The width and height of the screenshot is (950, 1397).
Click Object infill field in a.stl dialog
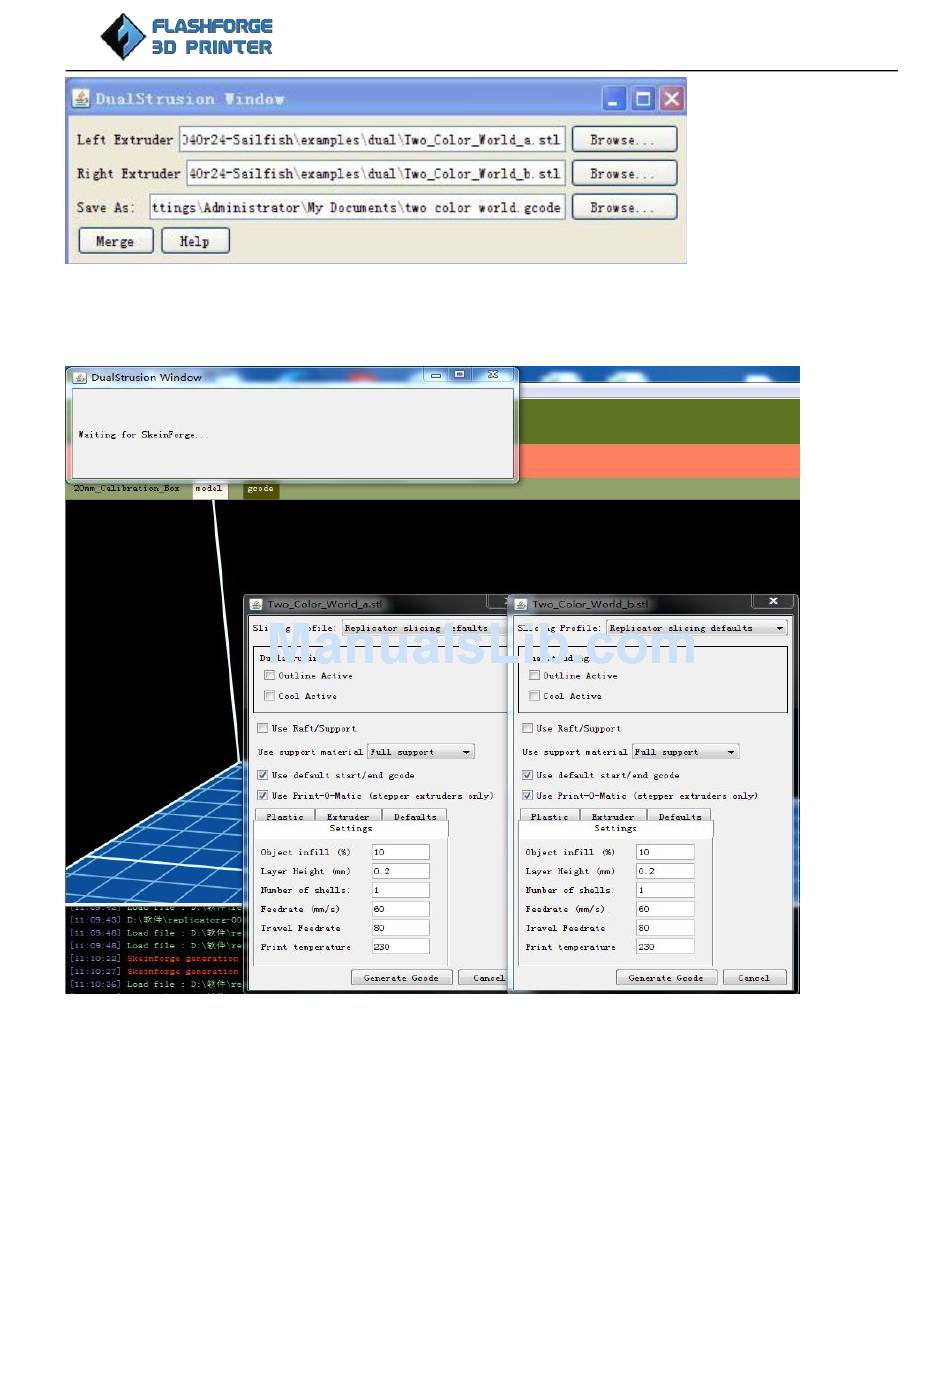401,852
